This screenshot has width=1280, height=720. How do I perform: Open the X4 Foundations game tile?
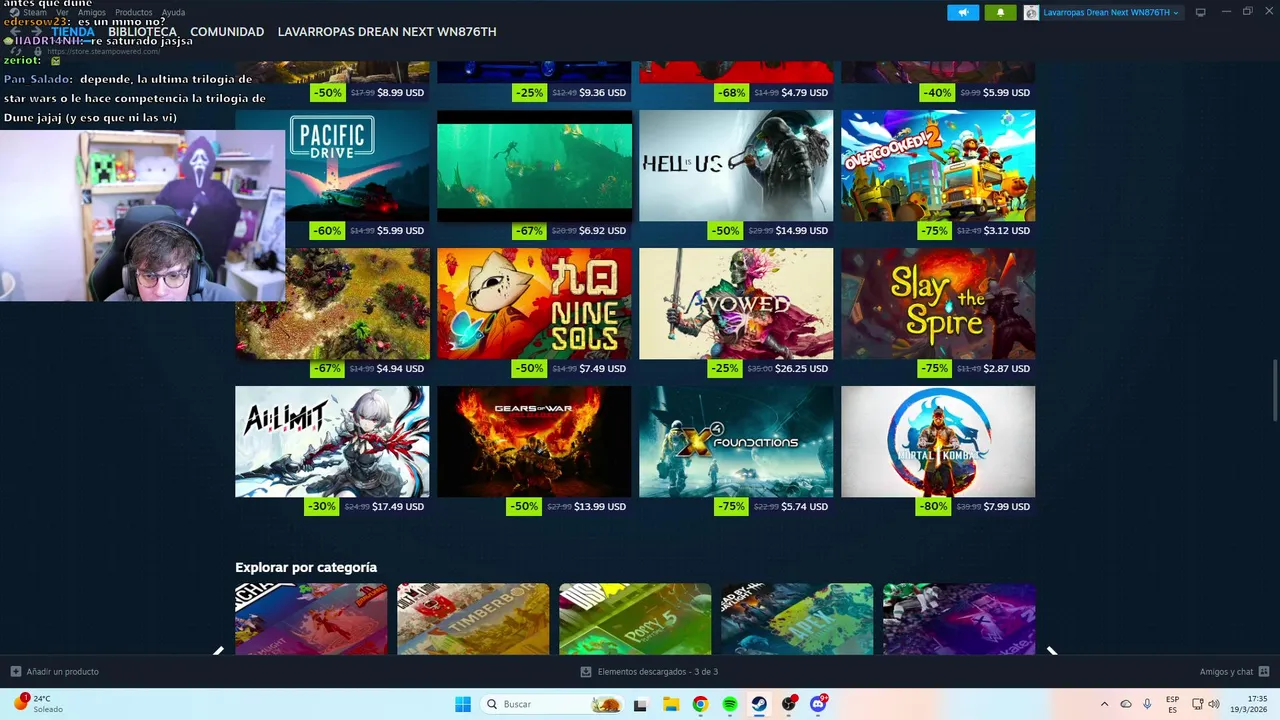point(736,442)
